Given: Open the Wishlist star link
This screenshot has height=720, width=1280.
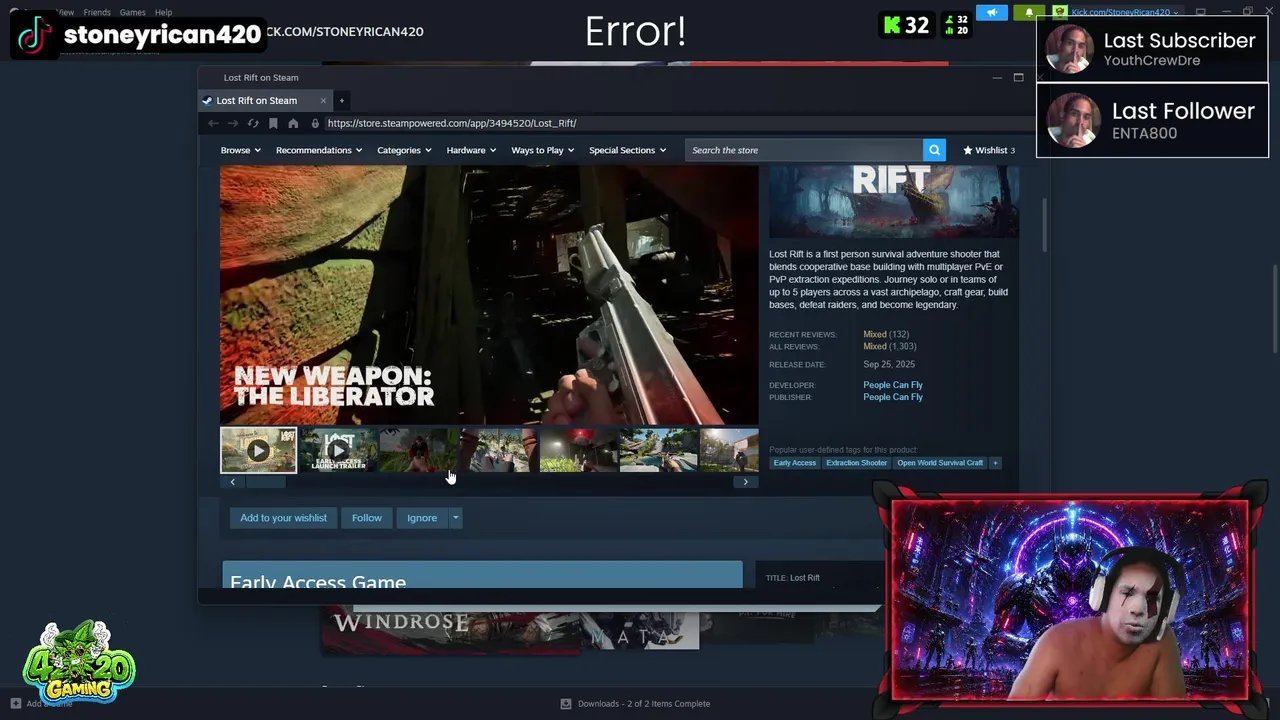Looking at the screenshot, I should click(x=989, y=150).
